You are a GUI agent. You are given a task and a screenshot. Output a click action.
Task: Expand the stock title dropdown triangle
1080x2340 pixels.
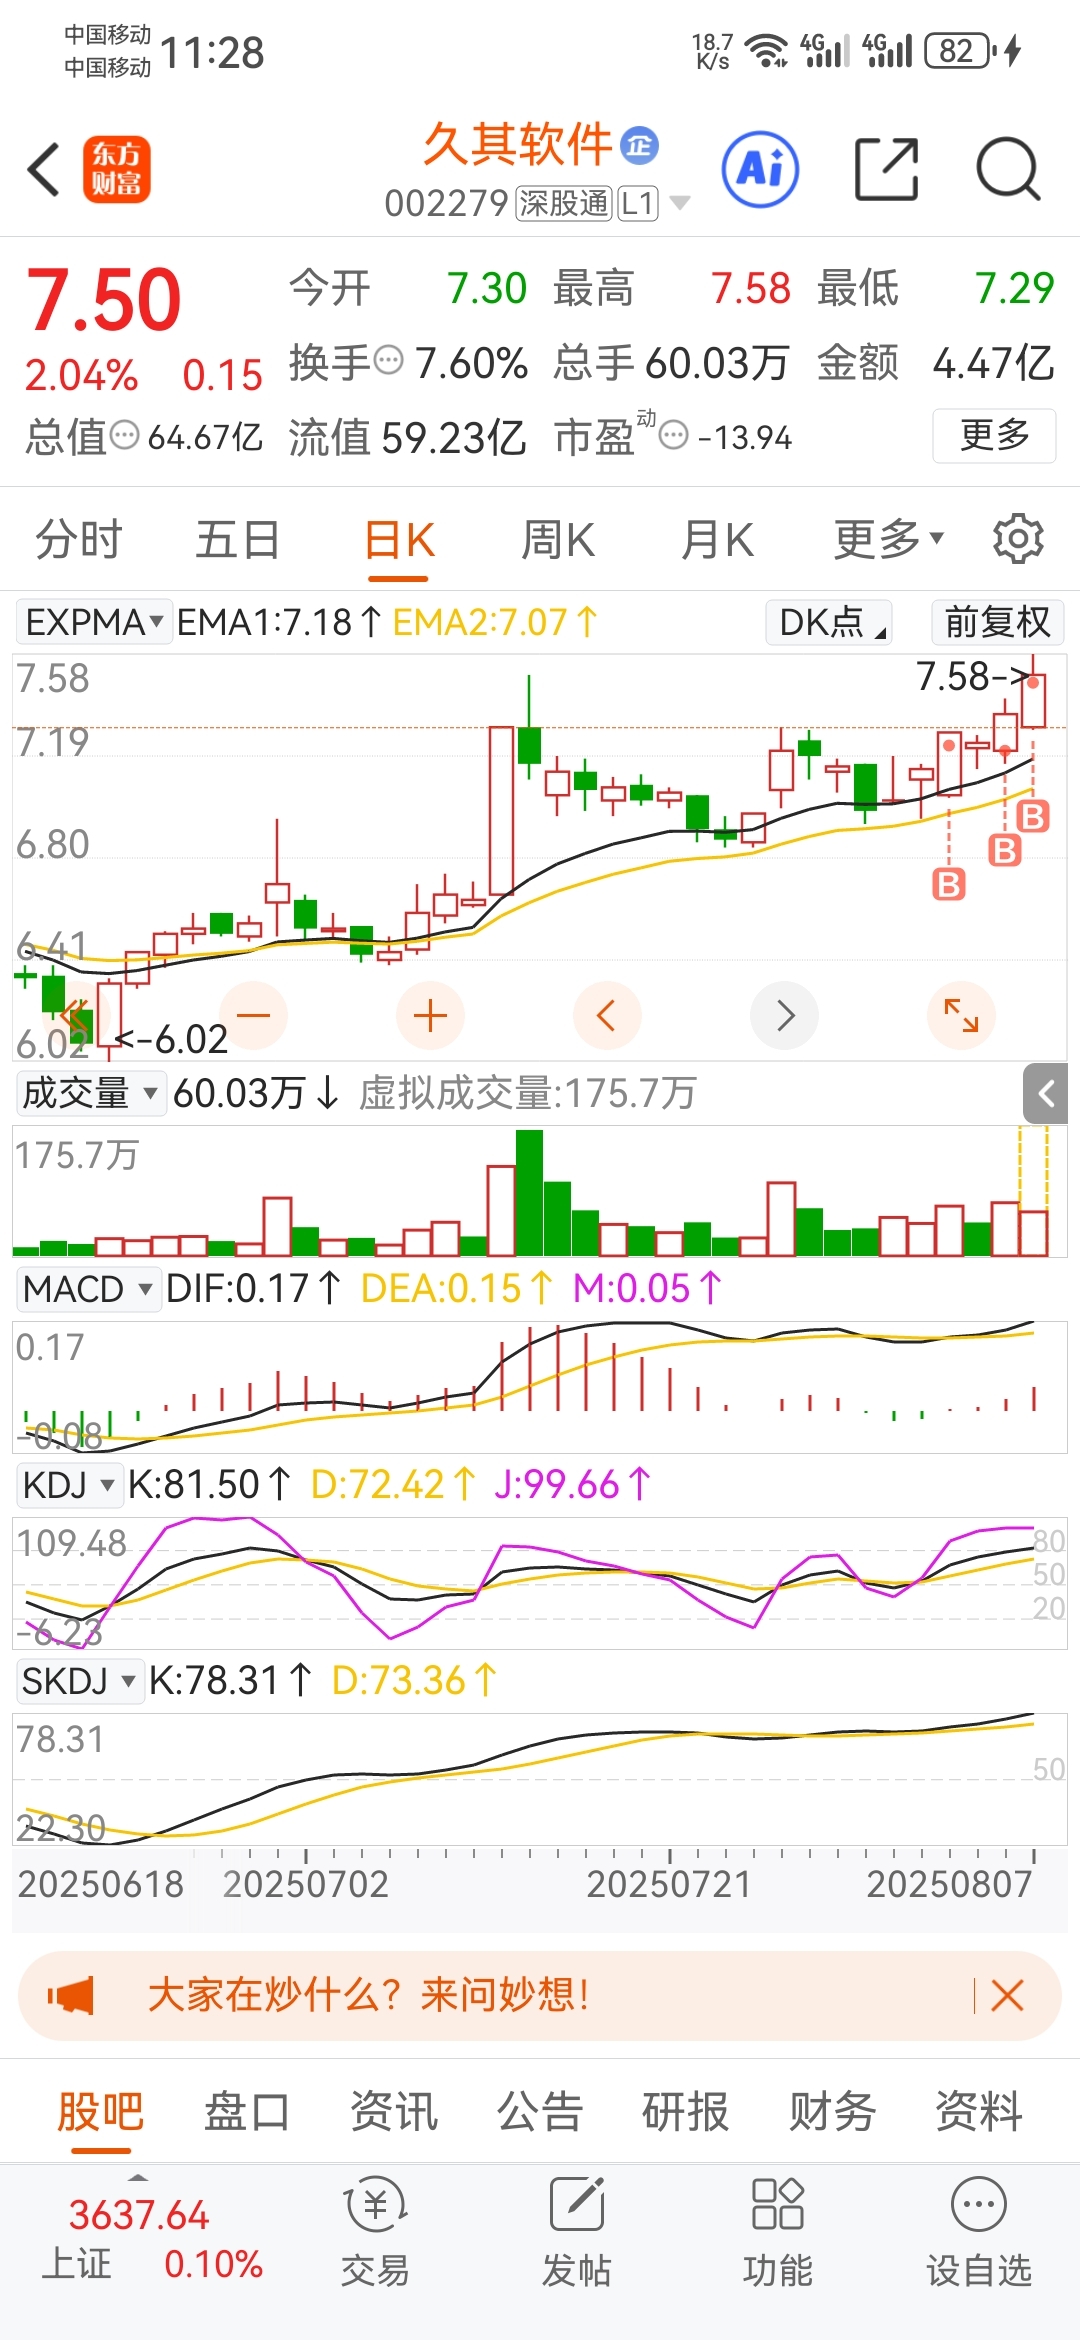pos(680,204)
